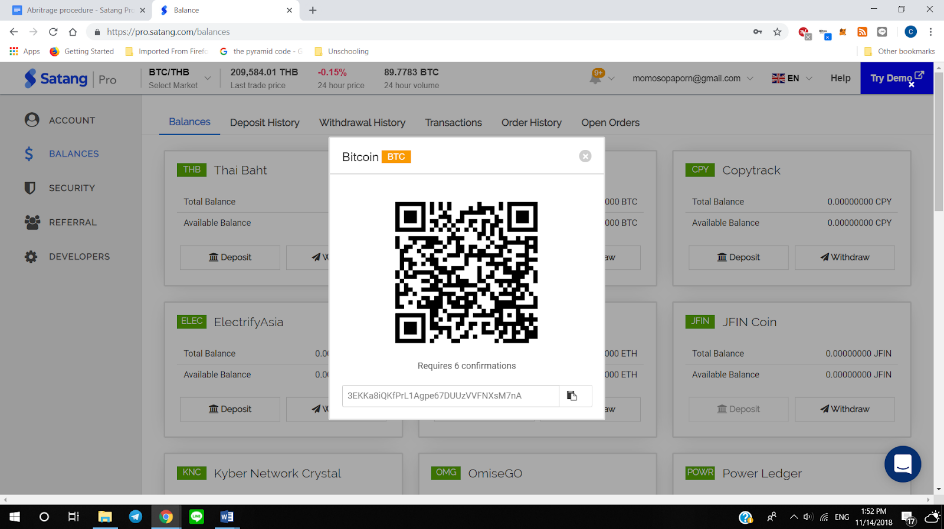944x529 pixels.
Task: Open the live chat bubble
Action: tap(902, 464)
